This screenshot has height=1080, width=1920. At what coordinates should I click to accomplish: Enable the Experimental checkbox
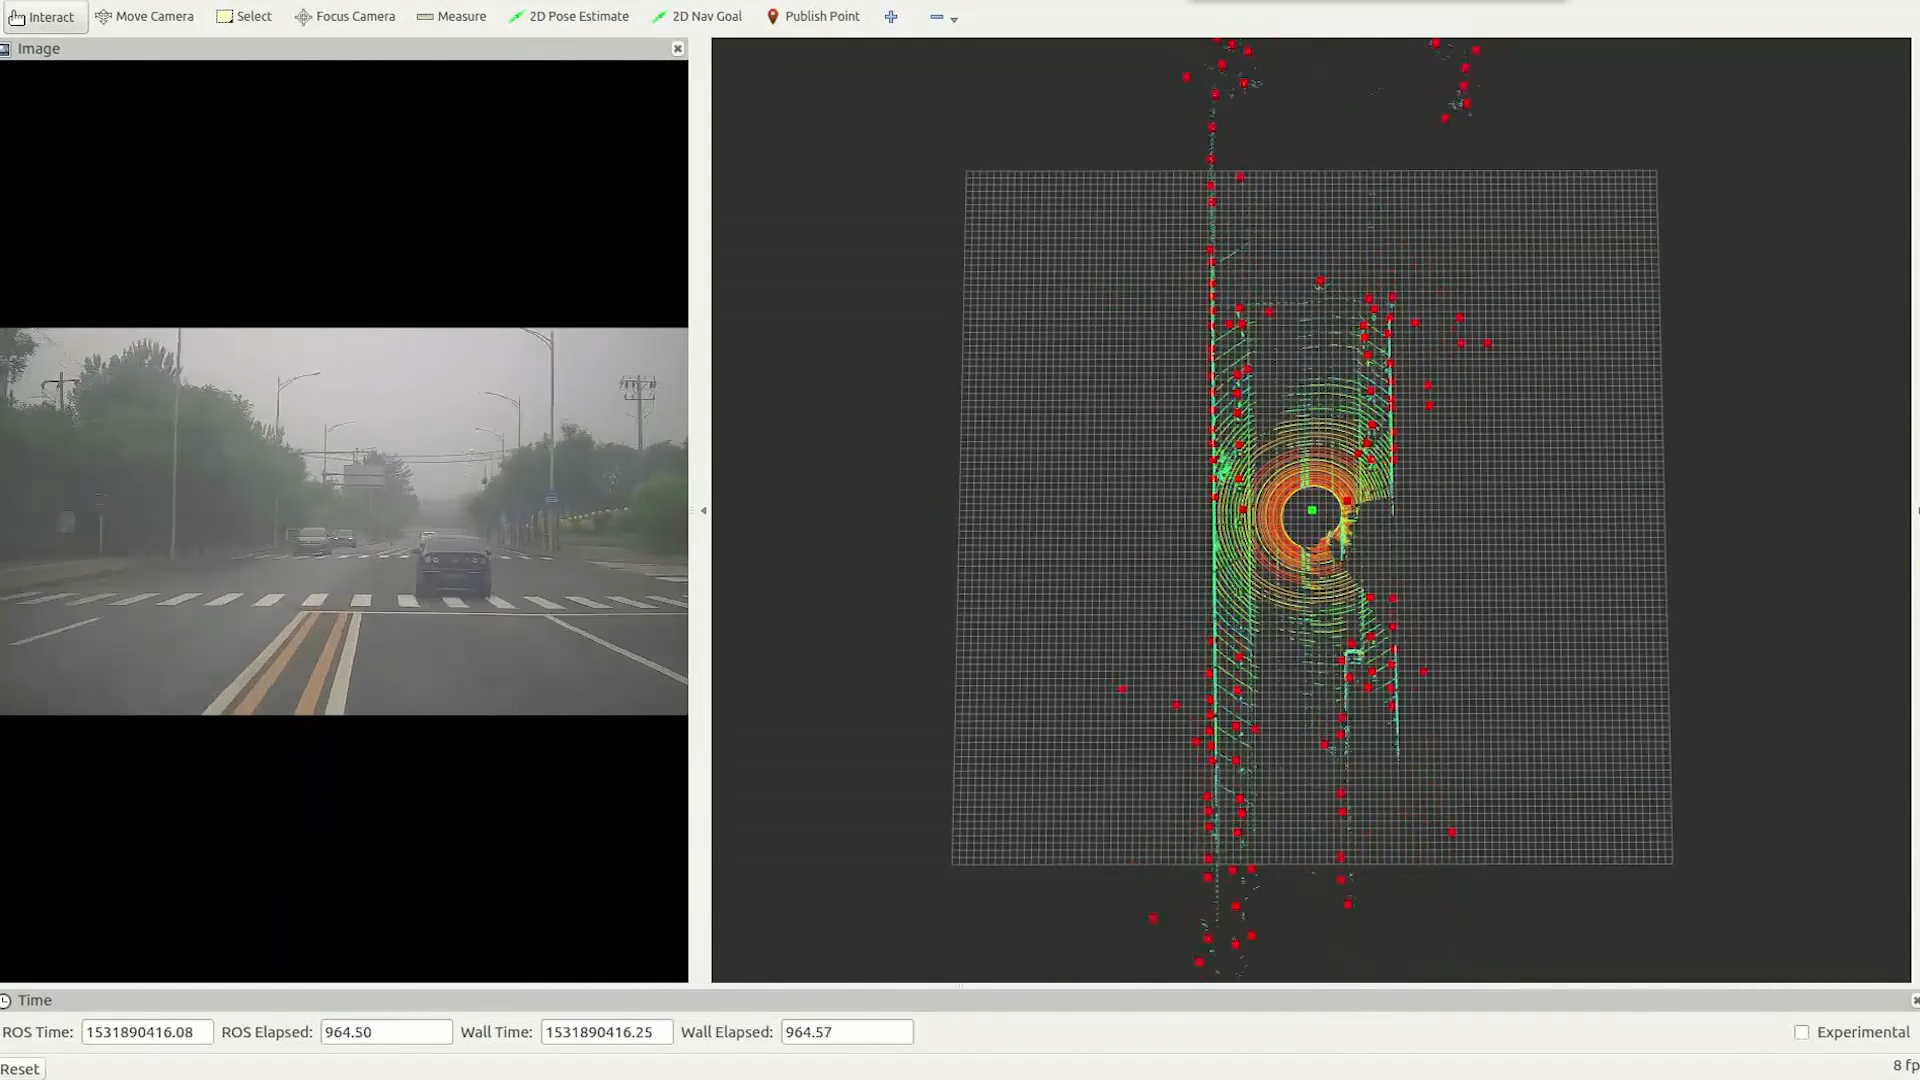1801,1032
